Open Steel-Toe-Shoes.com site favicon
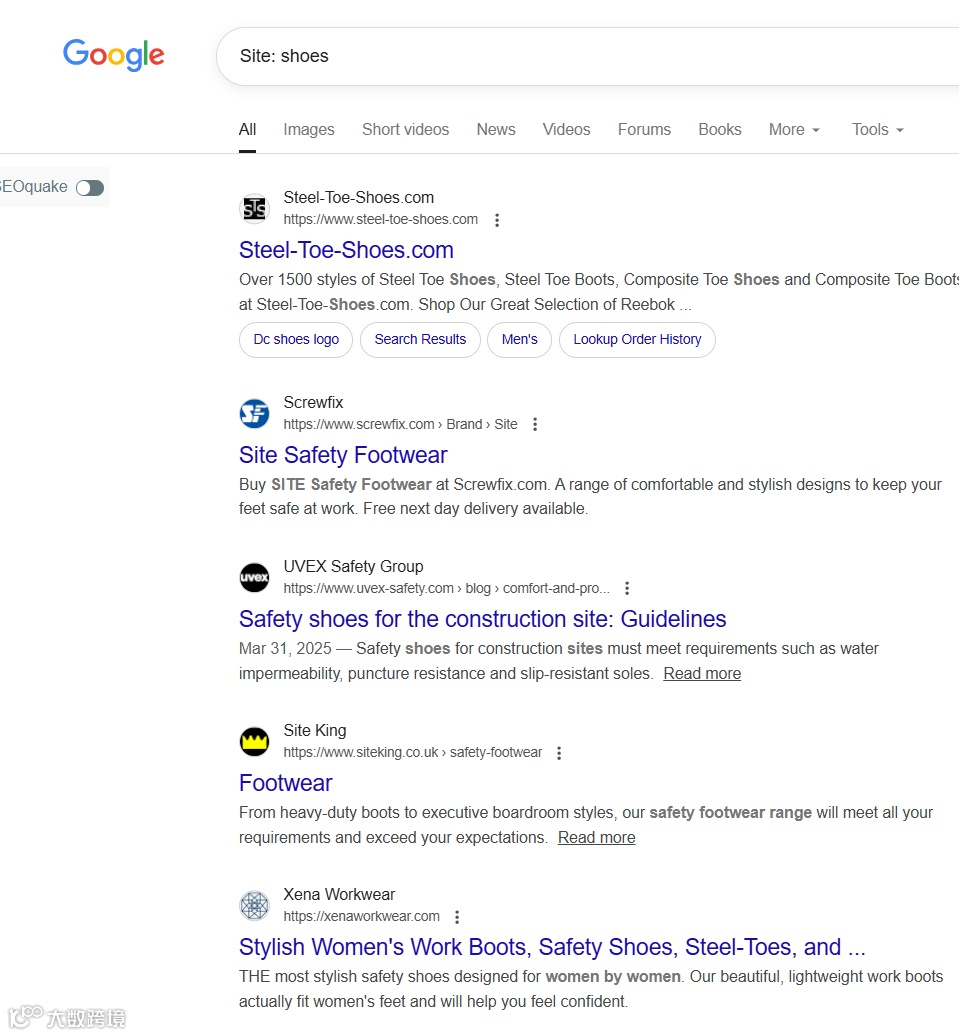This screenshot has height=1036, width=959. point(254,208)
